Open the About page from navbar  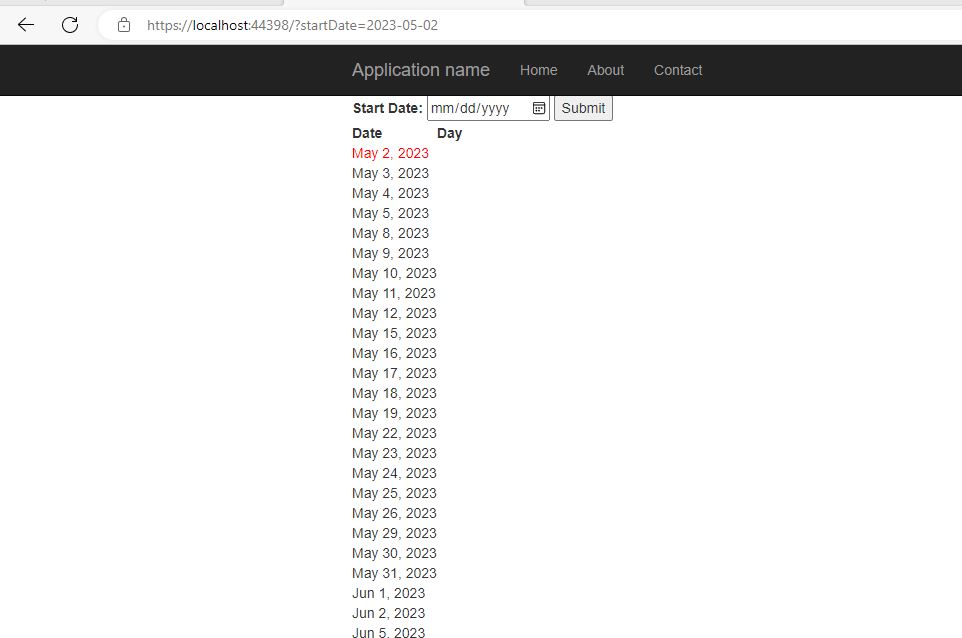[605, 70]
